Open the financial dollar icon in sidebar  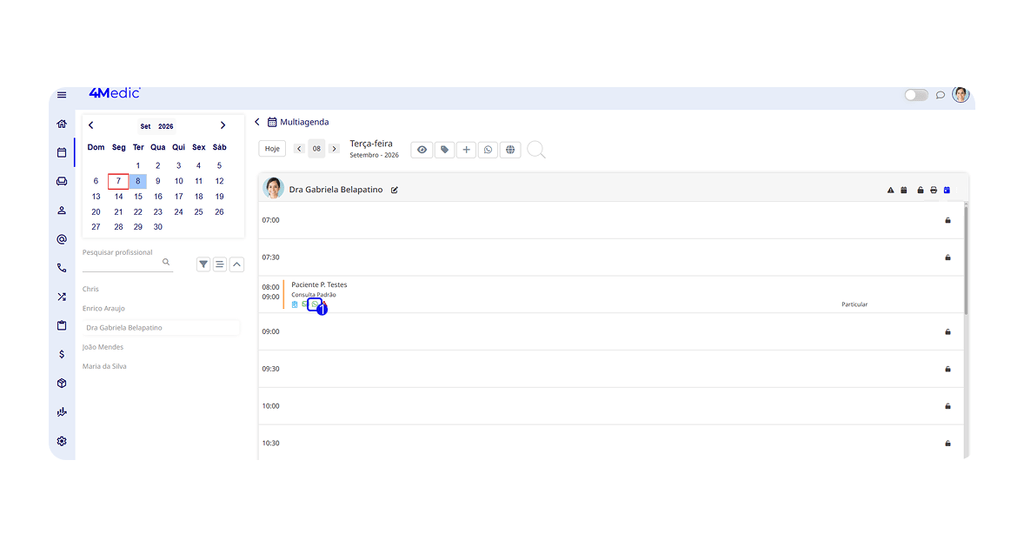click(61, 354)
